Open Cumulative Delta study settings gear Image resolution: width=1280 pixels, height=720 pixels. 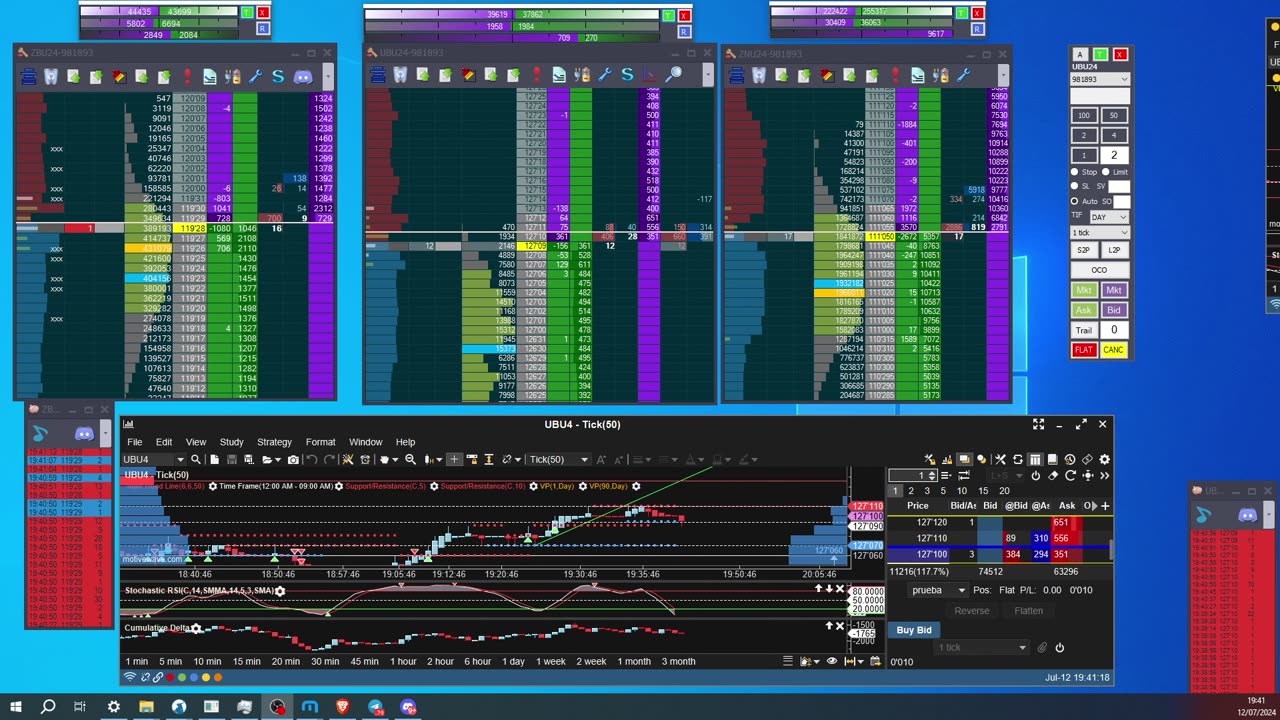(196, 628)
